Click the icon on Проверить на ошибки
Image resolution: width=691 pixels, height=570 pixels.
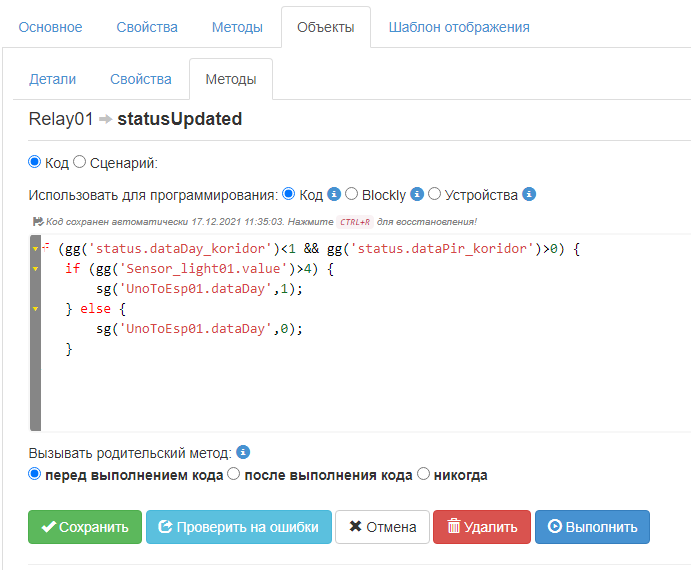(165, 527)
